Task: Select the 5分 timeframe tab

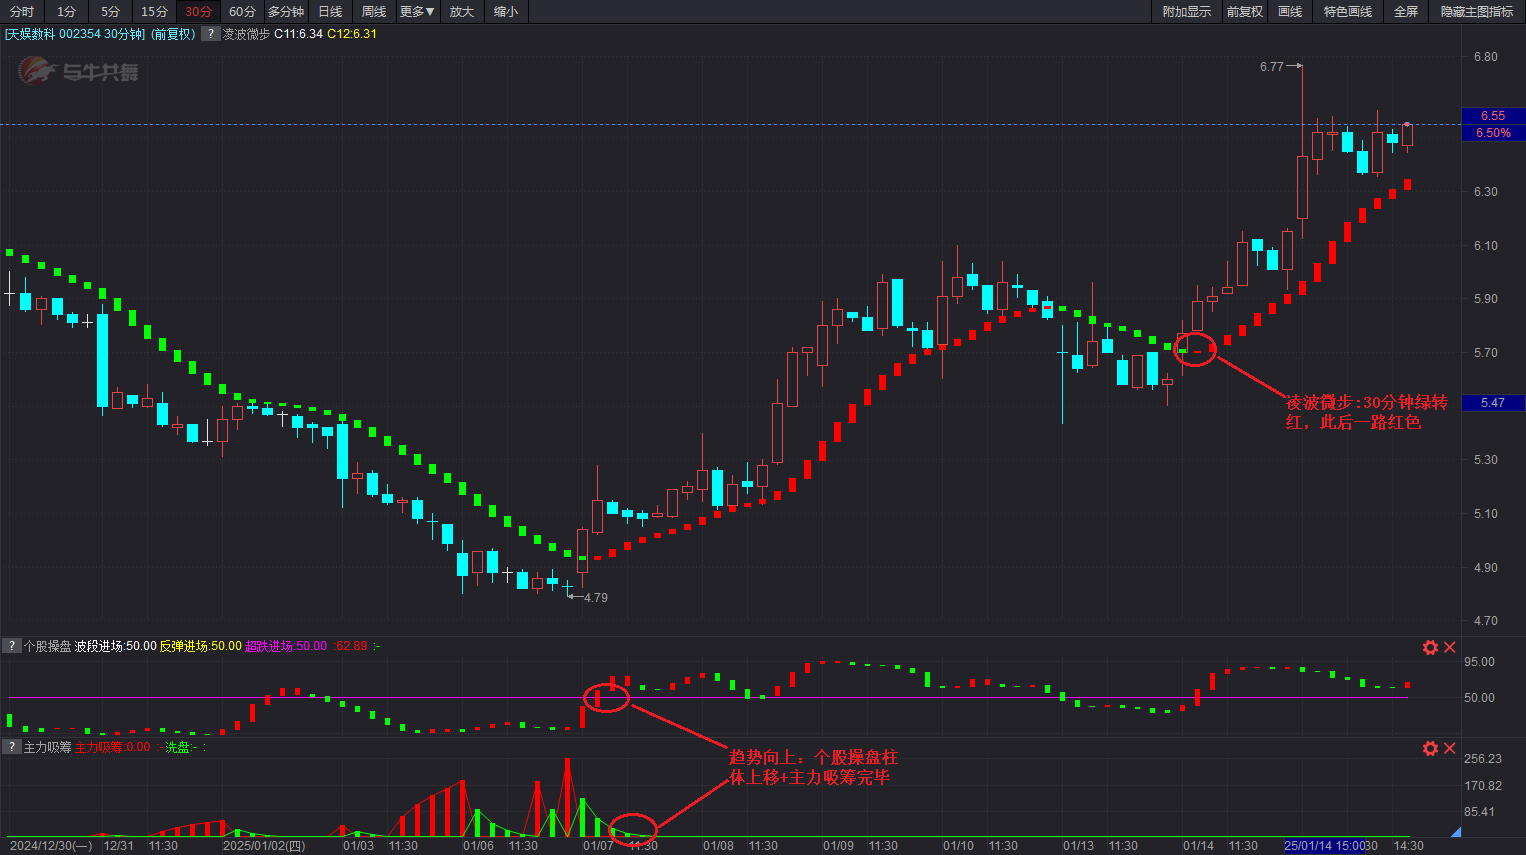Action: tap(110, 12)
